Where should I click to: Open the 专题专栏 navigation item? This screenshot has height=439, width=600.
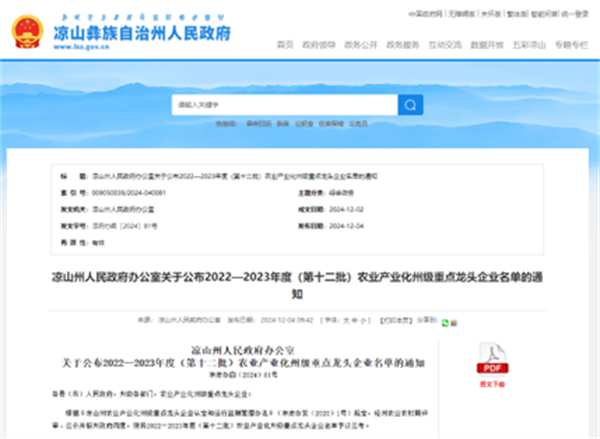[570, 46]
